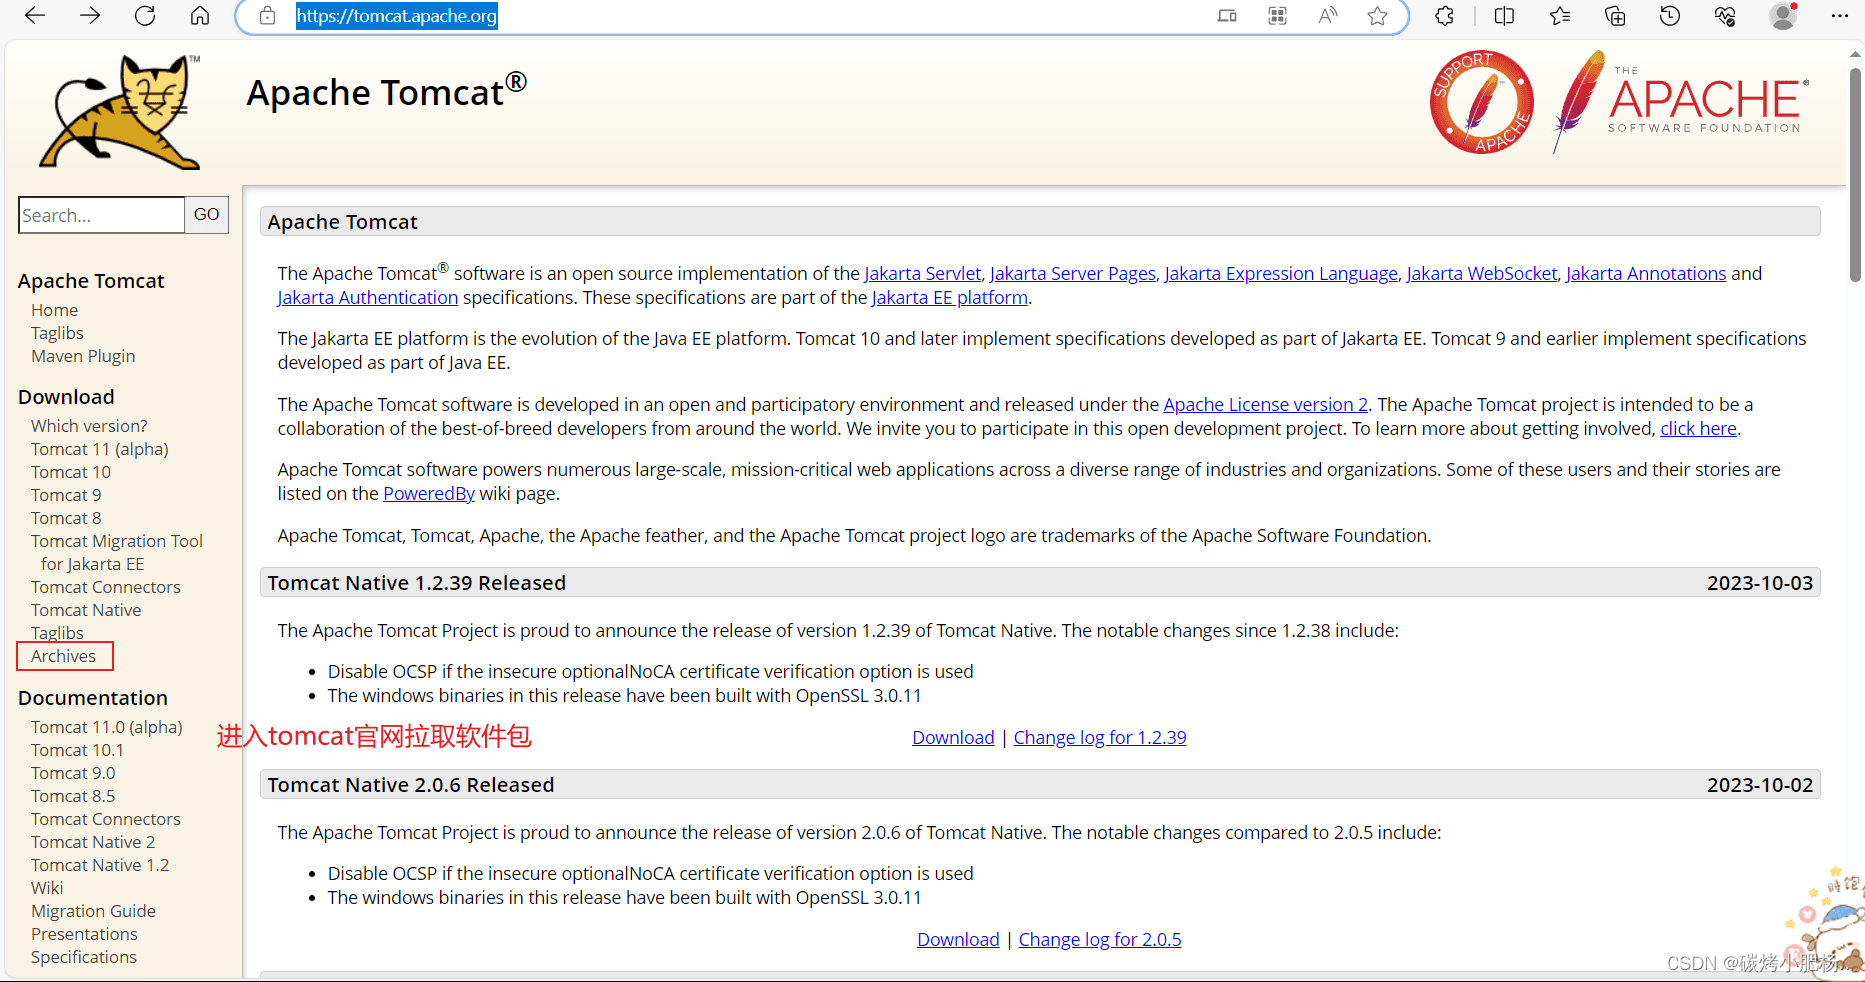
Task: Open the favorites list icon
Action: pos(1560,16)
